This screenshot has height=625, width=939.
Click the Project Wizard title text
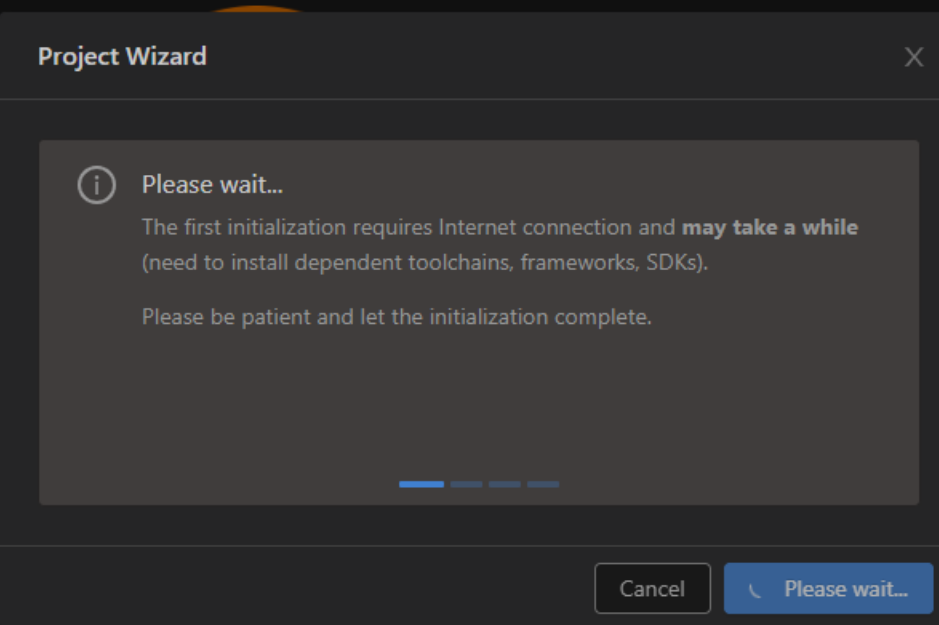tap(122, 57)
